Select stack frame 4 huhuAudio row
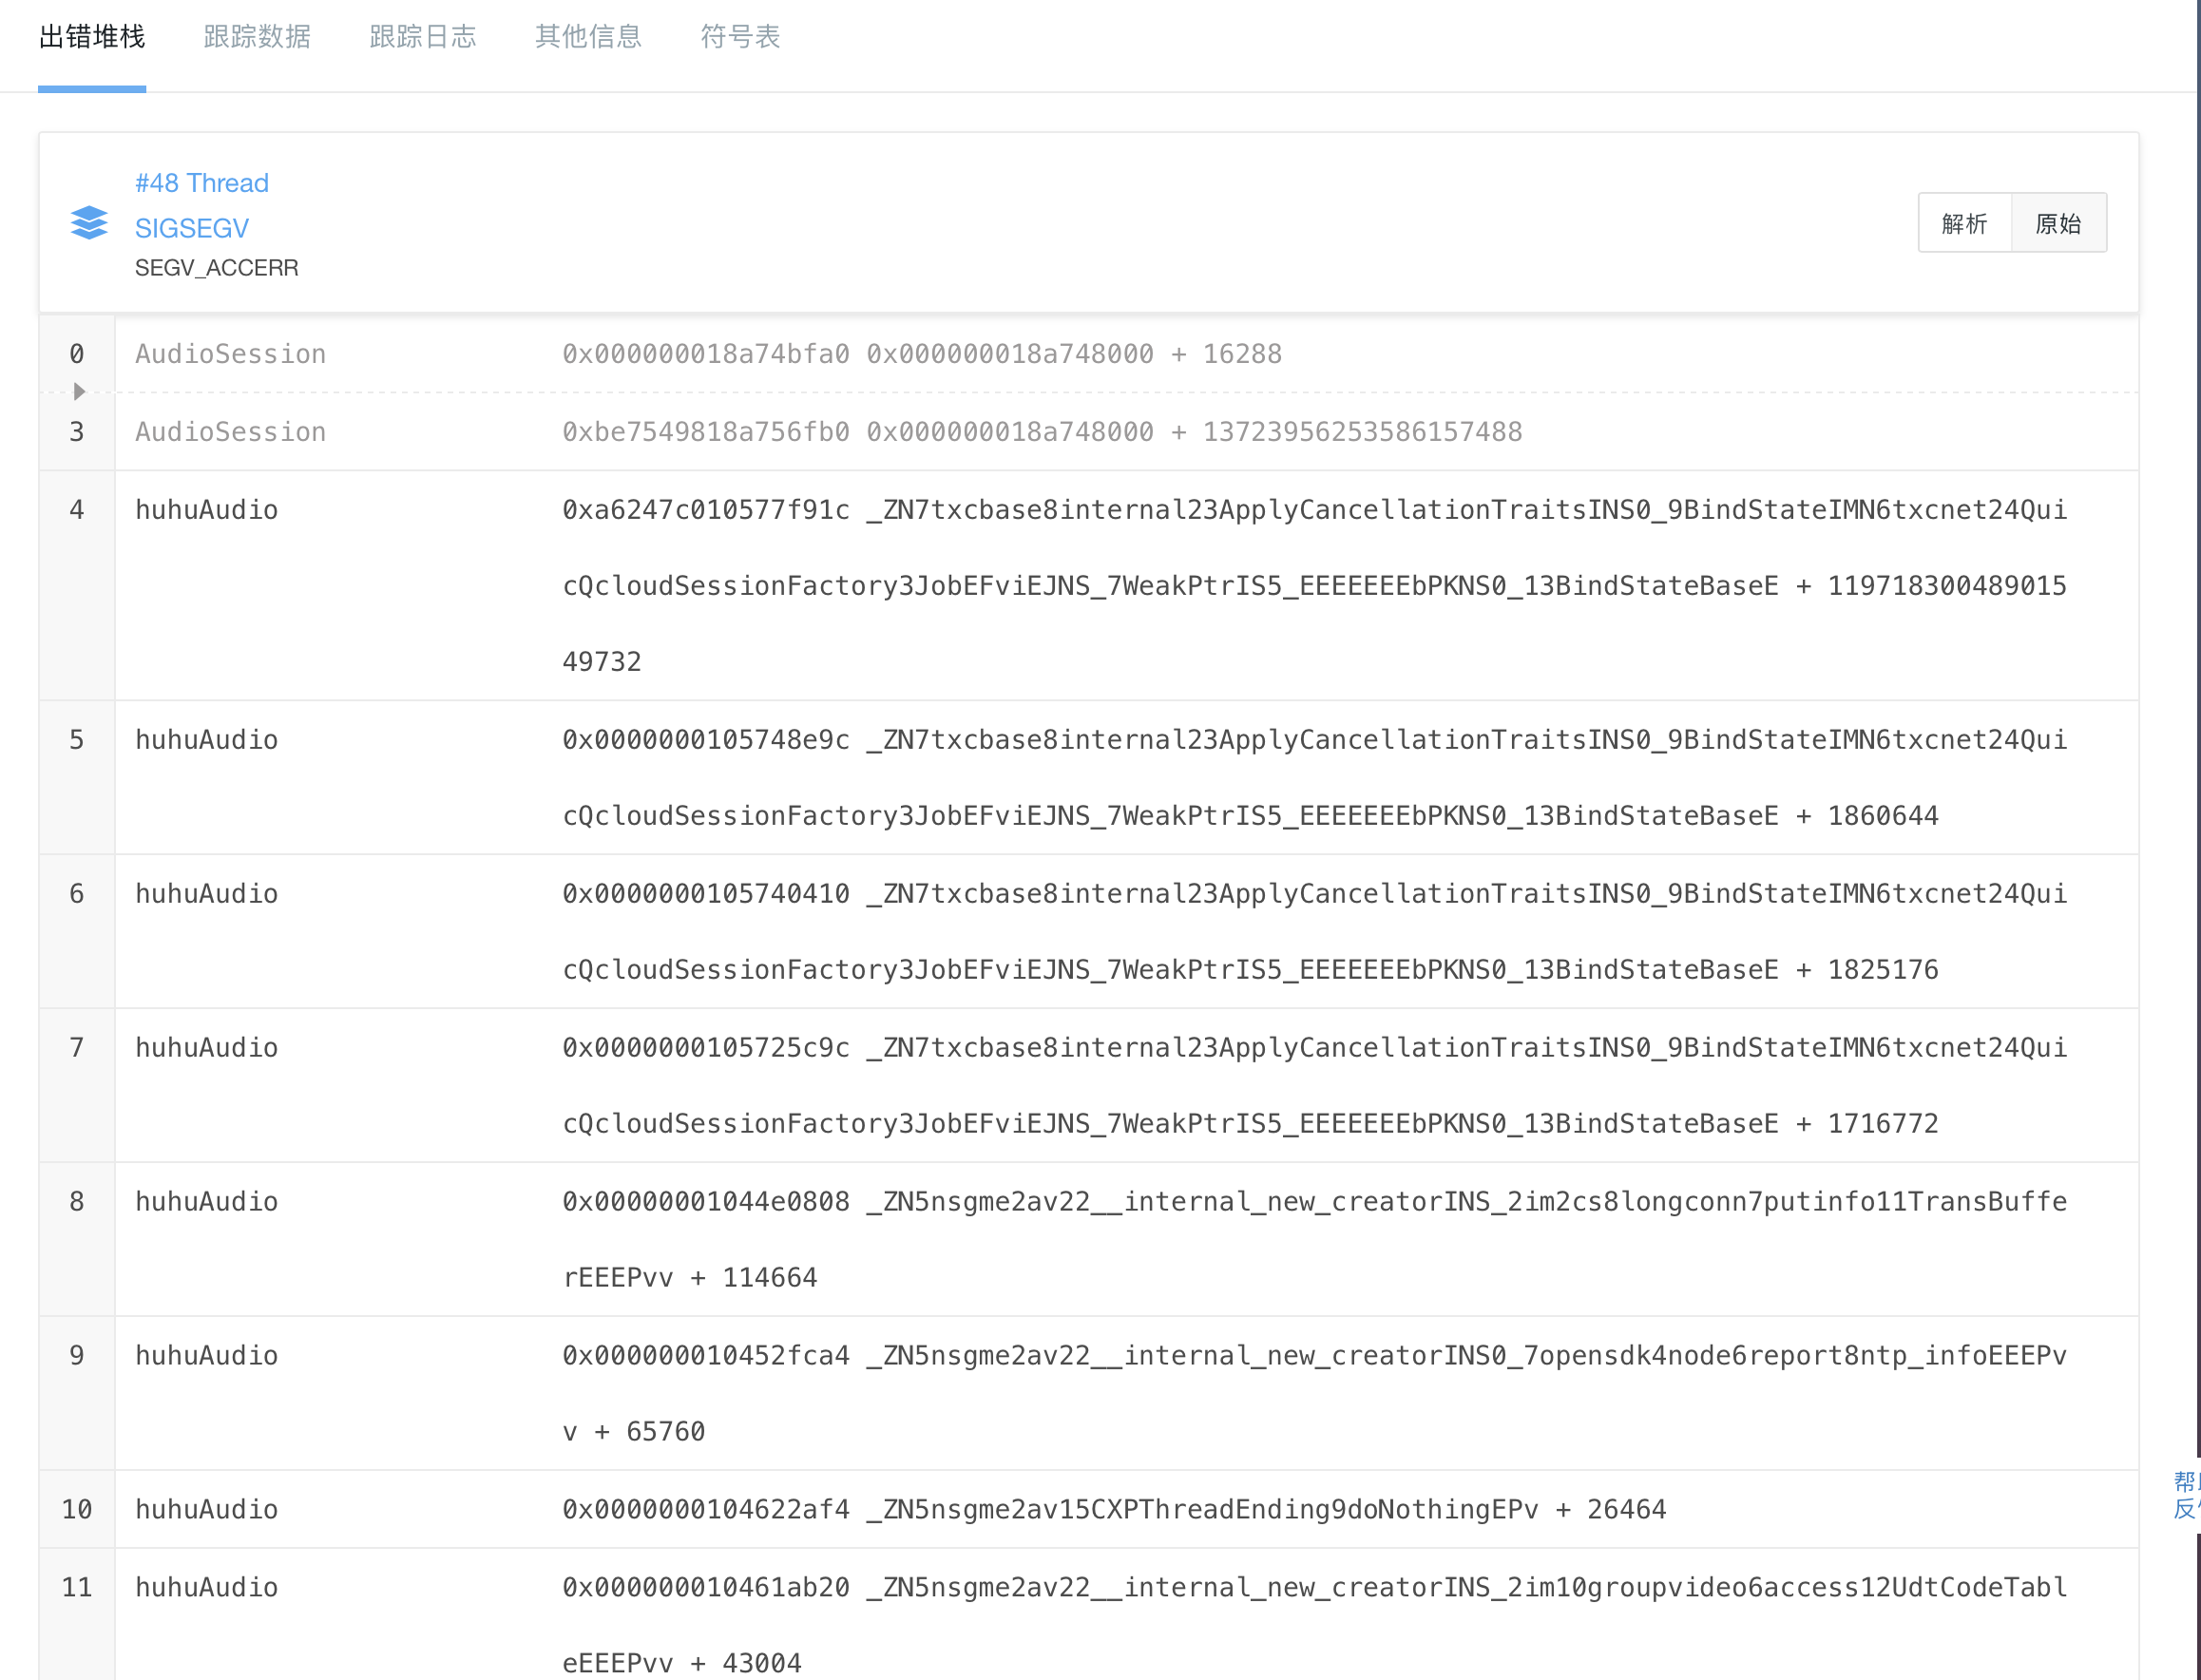2201x1680 pixels. click(x=206, y=510)
